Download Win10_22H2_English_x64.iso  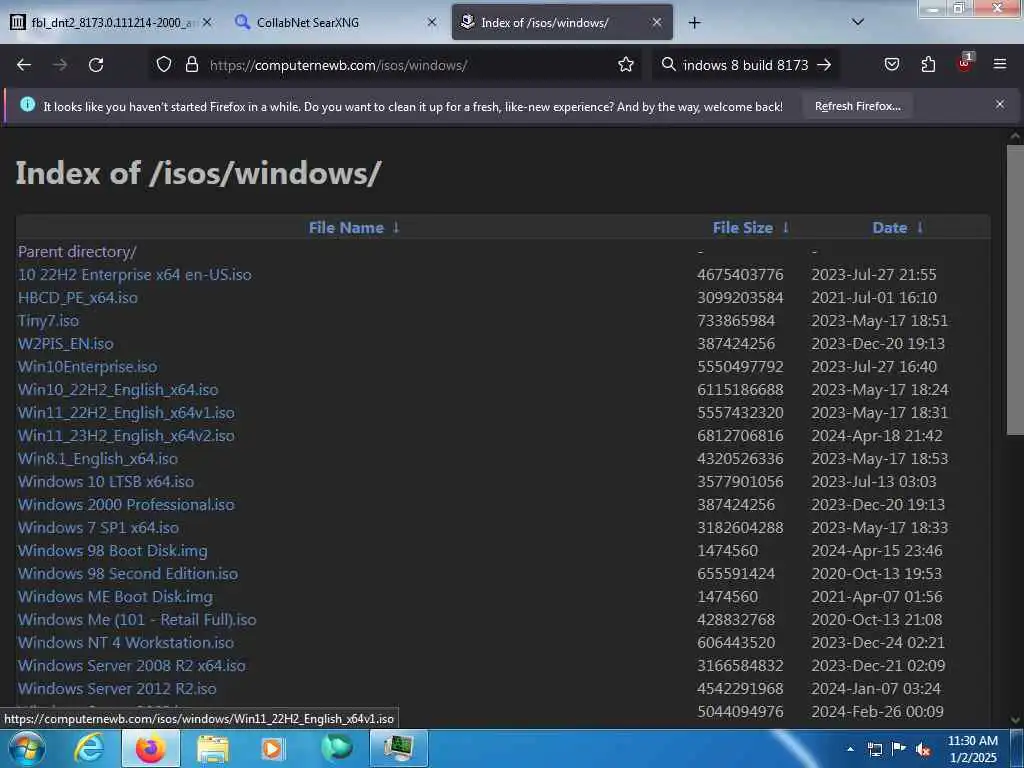pyautogui.click(x=118, y=389)
